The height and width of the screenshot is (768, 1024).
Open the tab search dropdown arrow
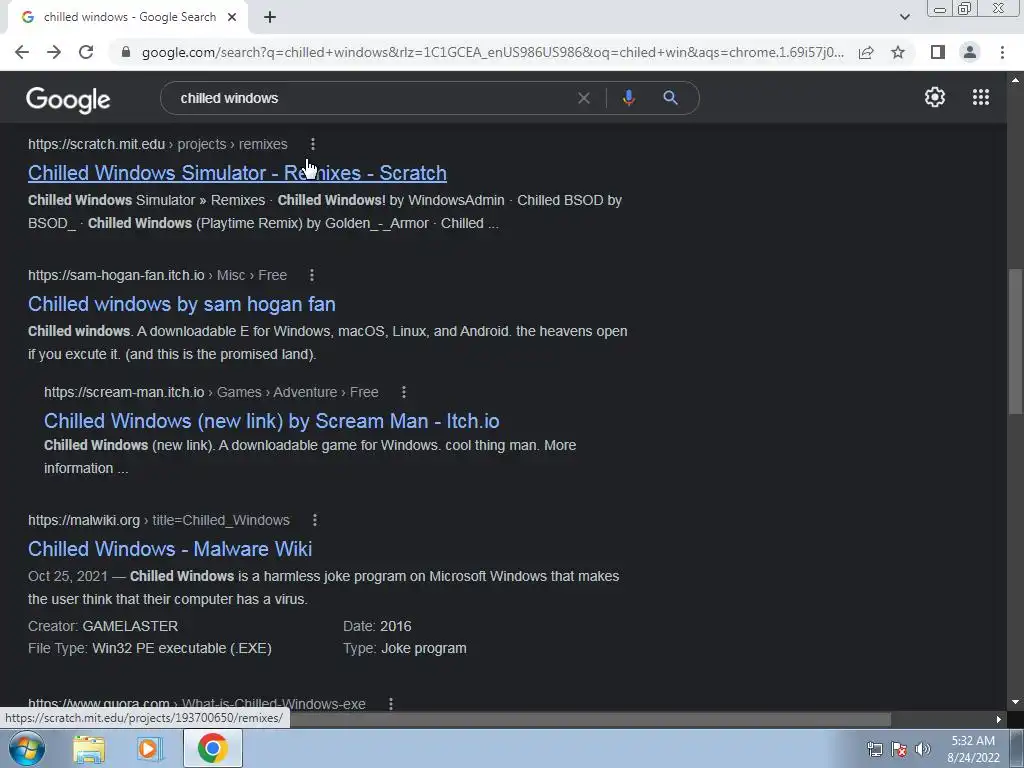pyautogui.click(x=904, y=17)
